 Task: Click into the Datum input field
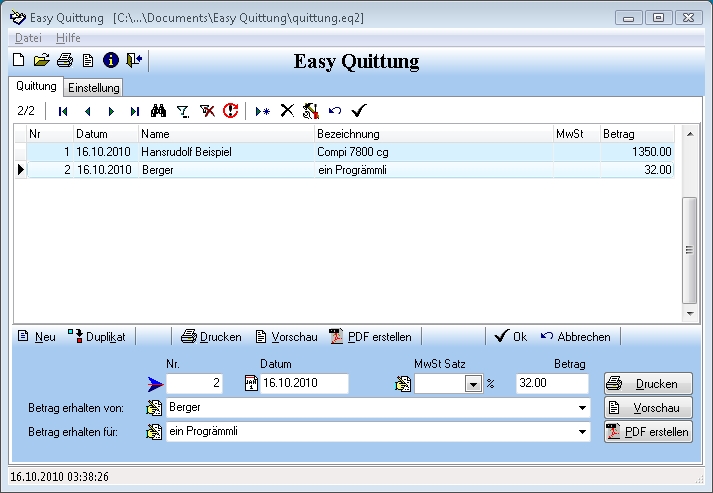pos(304,383)
